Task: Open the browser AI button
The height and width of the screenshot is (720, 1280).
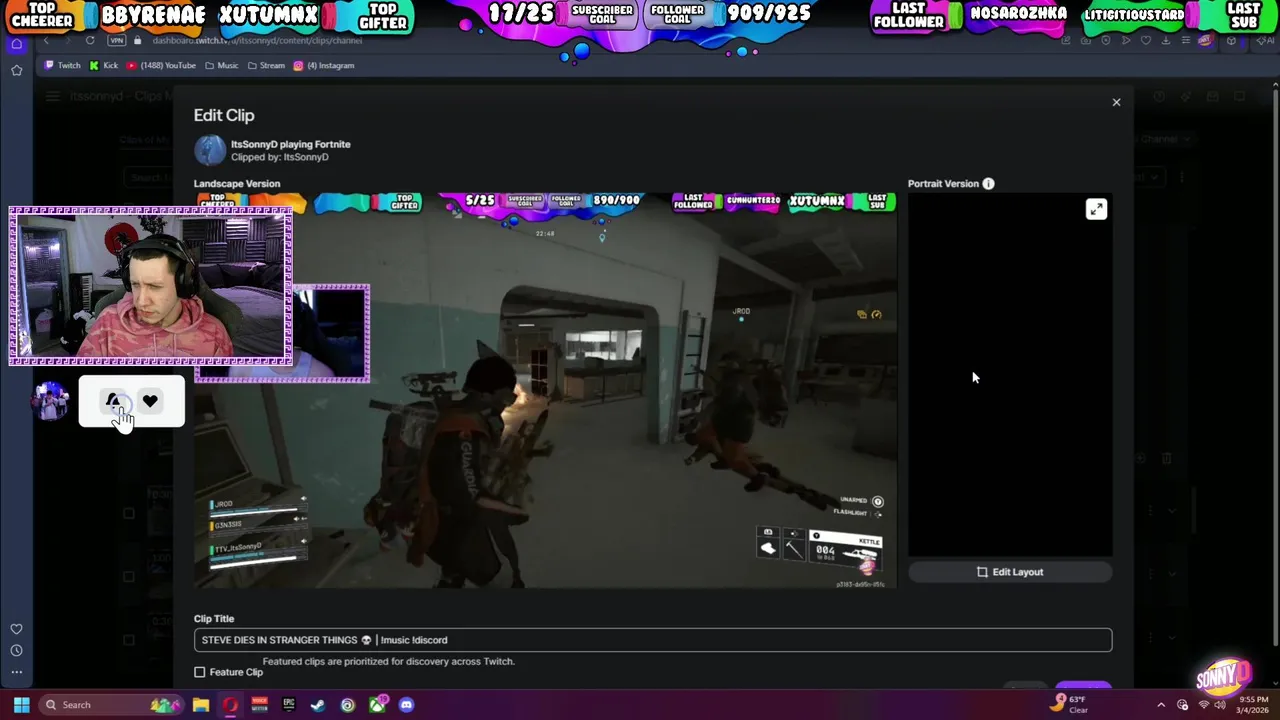Action: pyautogui.click(x=1265, y=41)
